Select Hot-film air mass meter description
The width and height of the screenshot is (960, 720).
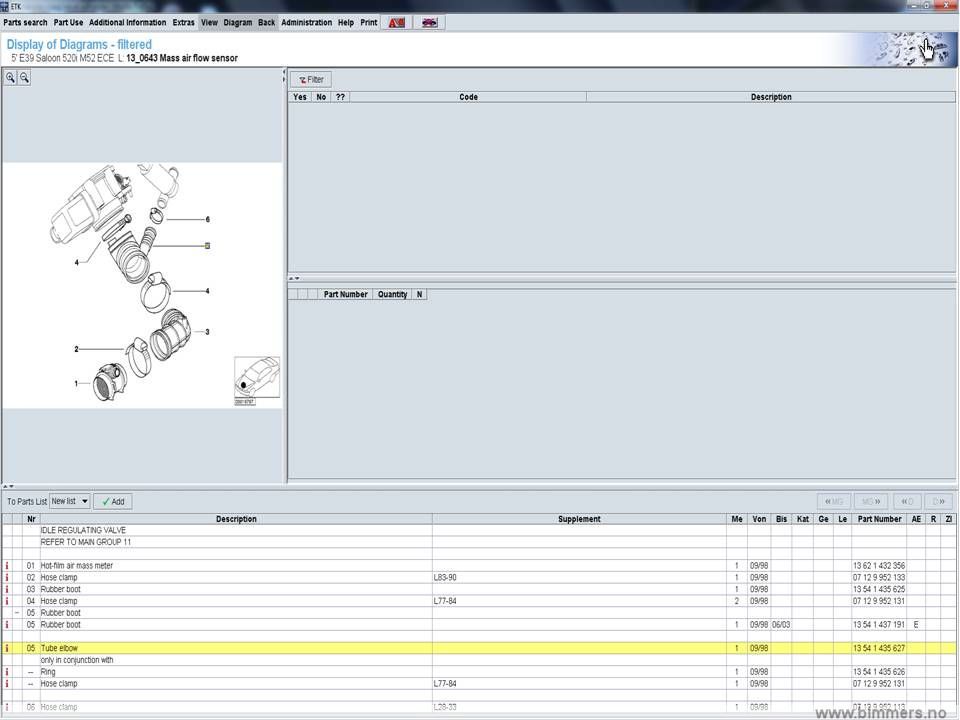coord(77,566)
